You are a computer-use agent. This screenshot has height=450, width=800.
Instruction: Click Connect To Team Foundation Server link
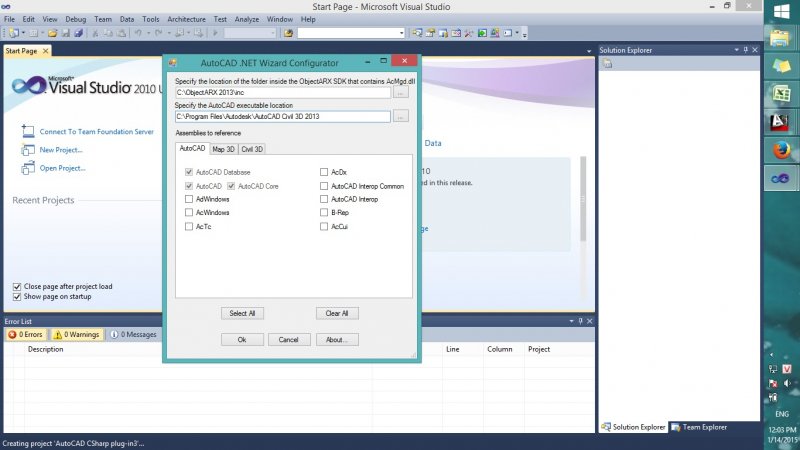(96, 132)
